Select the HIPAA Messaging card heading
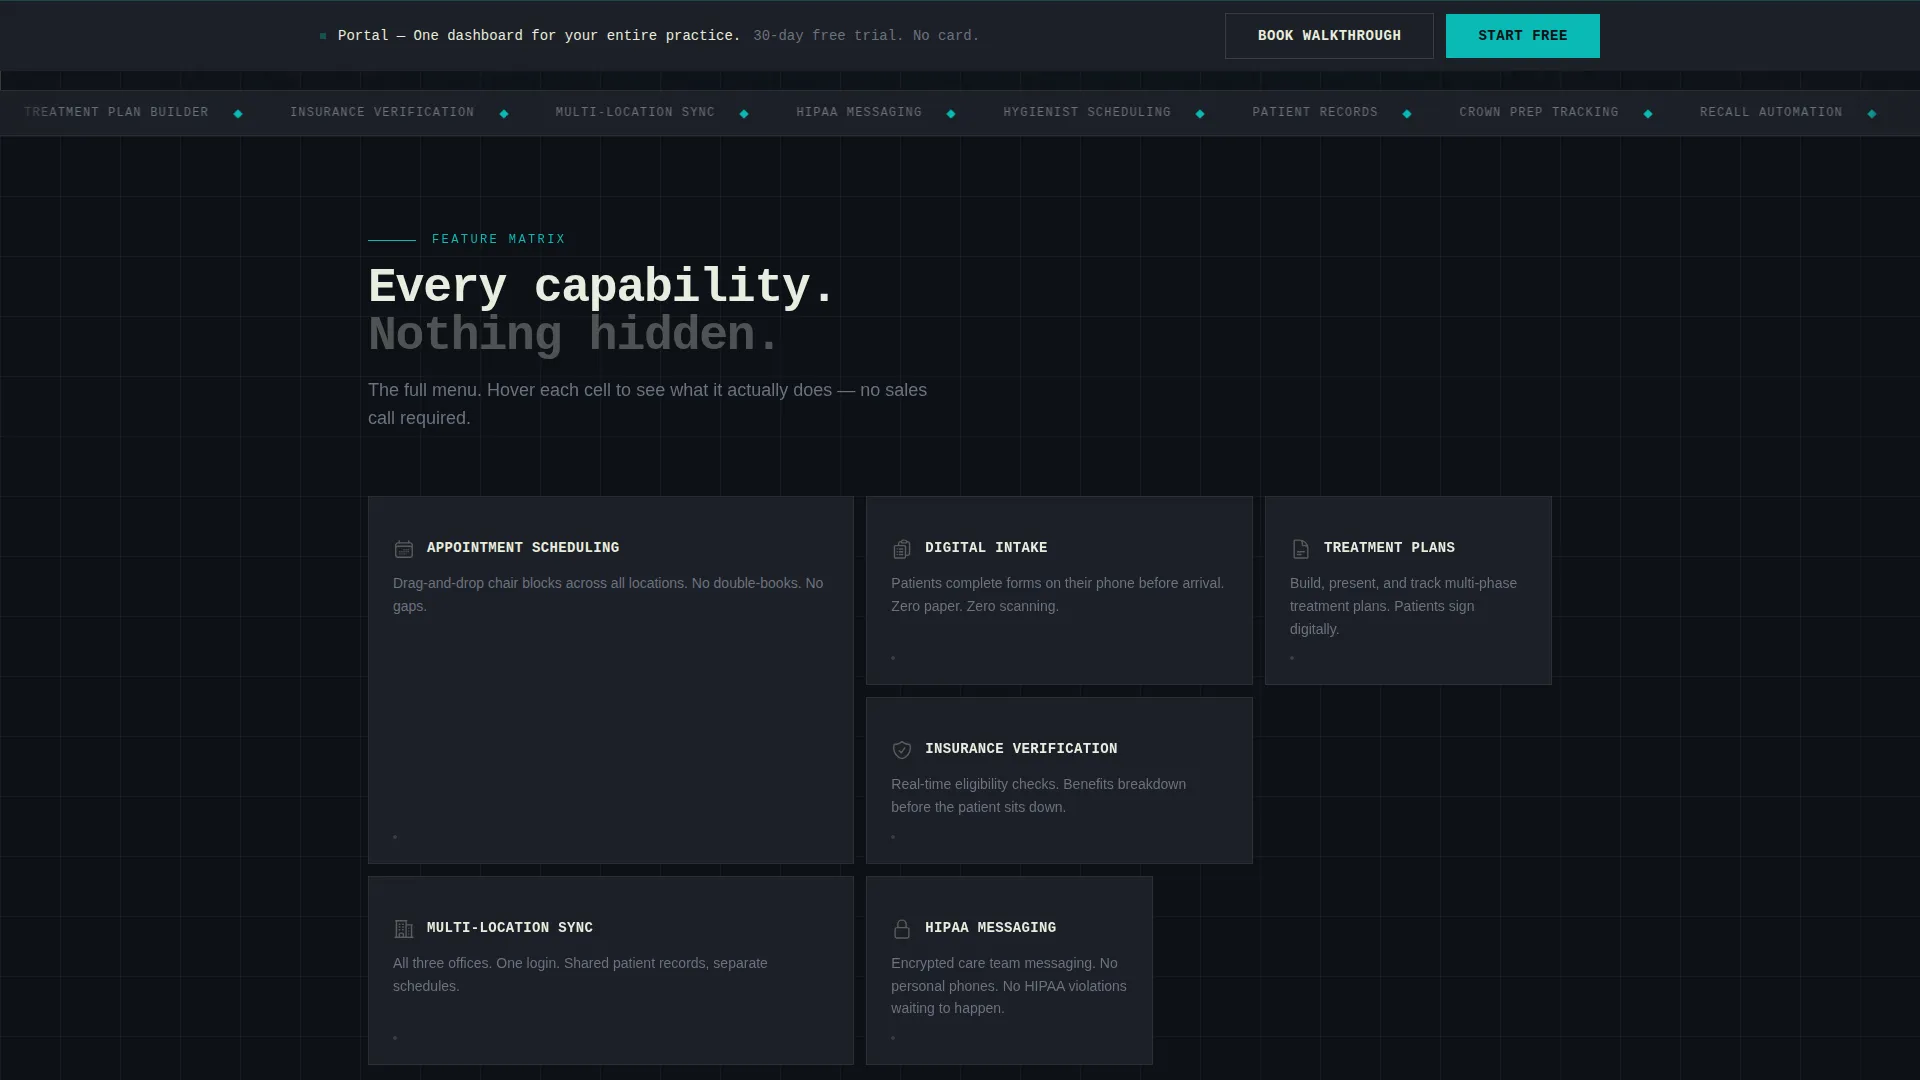Screen dimensions: 1920x1080 (990, 928)
